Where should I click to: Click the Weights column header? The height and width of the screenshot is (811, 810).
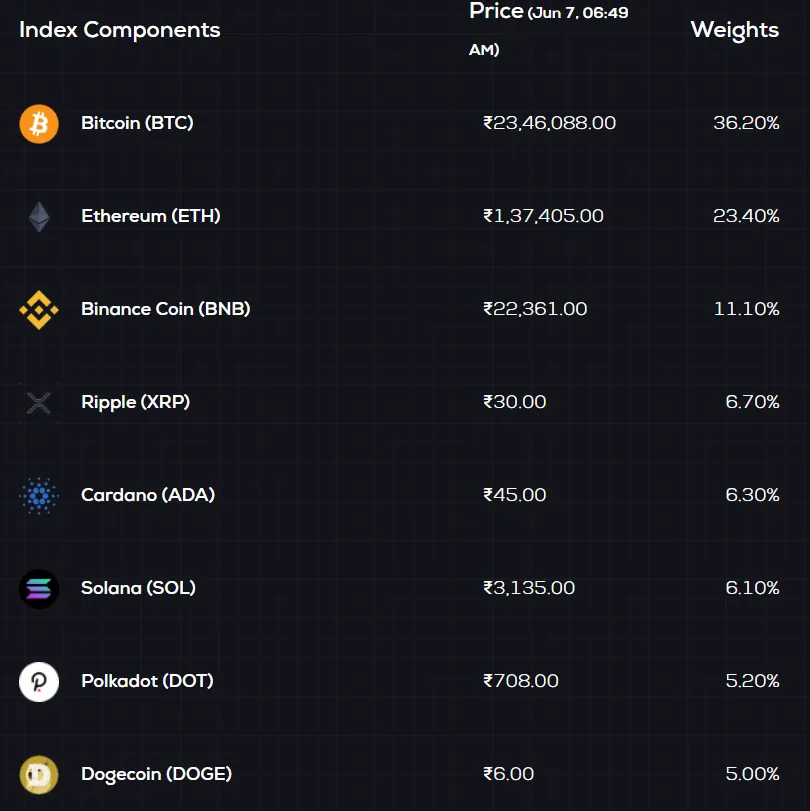point(734,30)
